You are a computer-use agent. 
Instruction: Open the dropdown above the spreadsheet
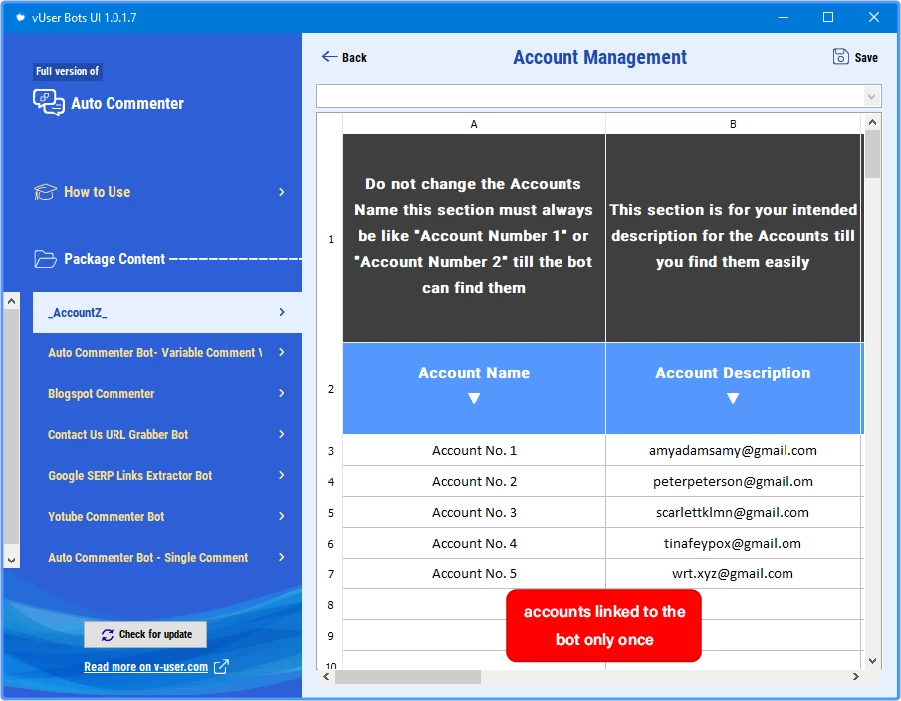pyautogui.click(x=871, y=97)
